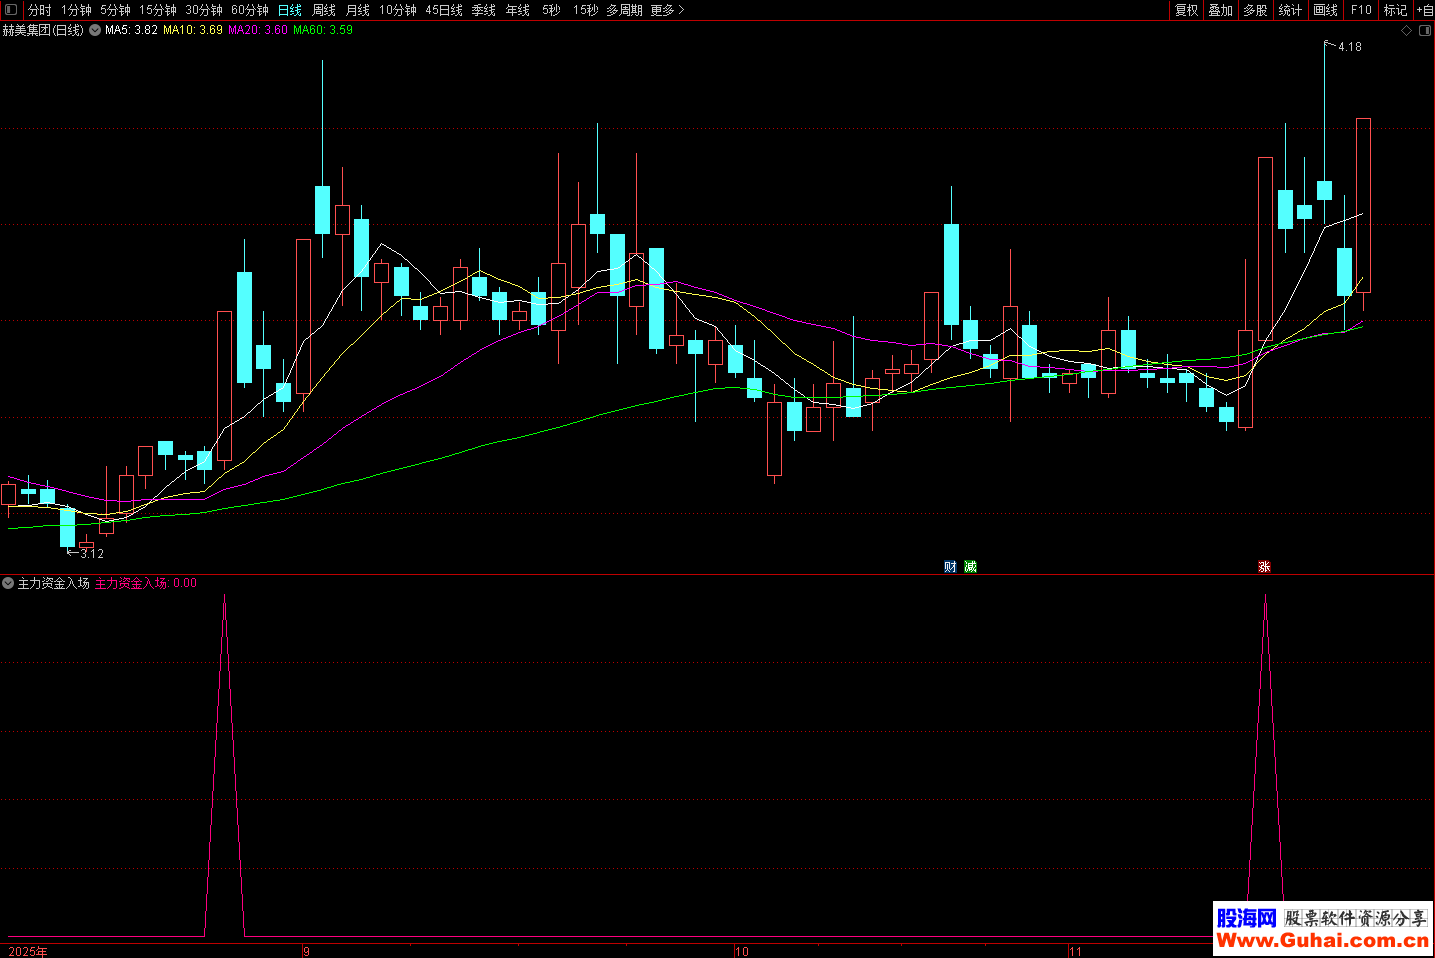Viewport: 1435px width, 958px height.
Task: Expand the 主力资金入场 indicator dropdown
Action: click(8, 583)
